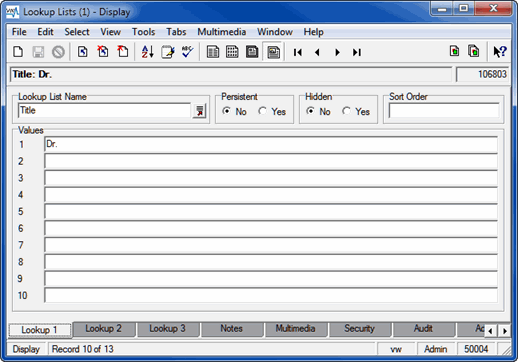Open the Help menu
This screenshot has height=362, width=518.
coord(313,32)
